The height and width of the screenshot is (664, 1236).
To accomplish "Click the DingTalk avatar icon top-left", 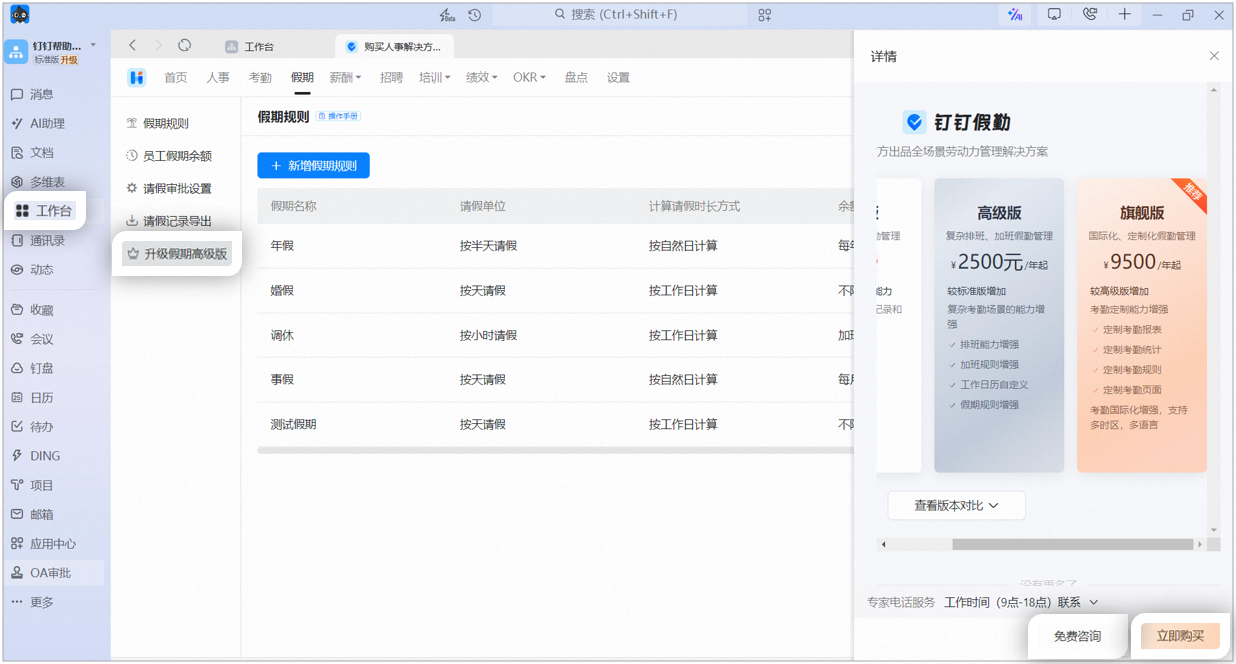I will 20,14.
